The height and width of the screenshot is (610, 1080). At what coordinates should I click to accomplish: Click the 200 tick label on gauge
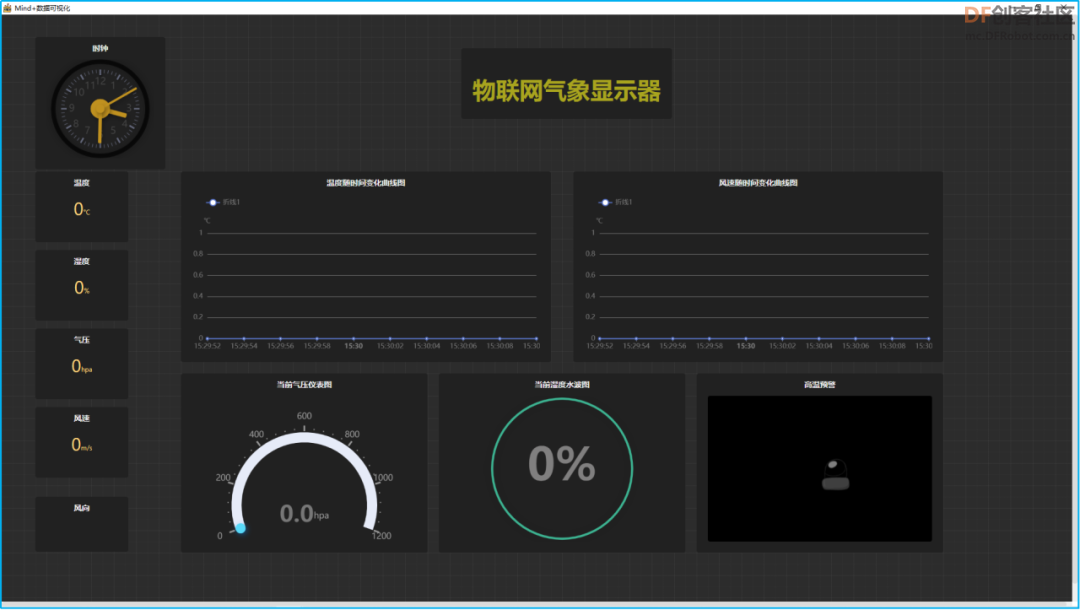coord(223,478)
